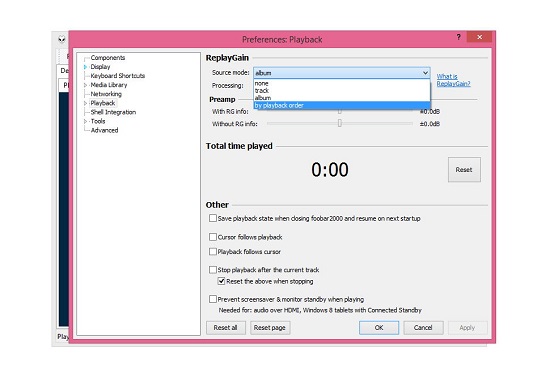Select Tools in preferences tree

coord(98,121)
